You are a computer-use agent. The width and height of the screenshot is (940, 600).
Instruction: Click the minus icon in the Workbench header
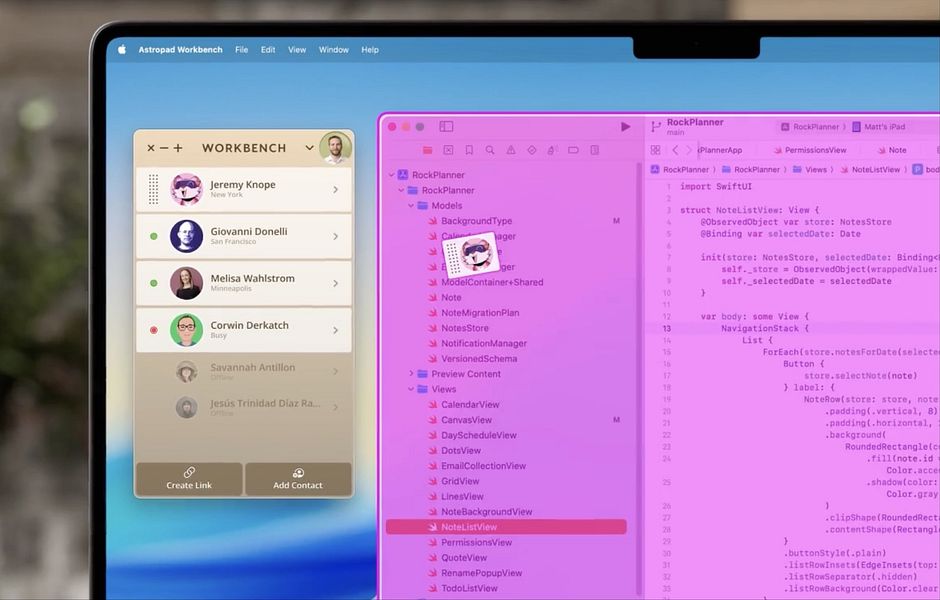coord(164,147)
